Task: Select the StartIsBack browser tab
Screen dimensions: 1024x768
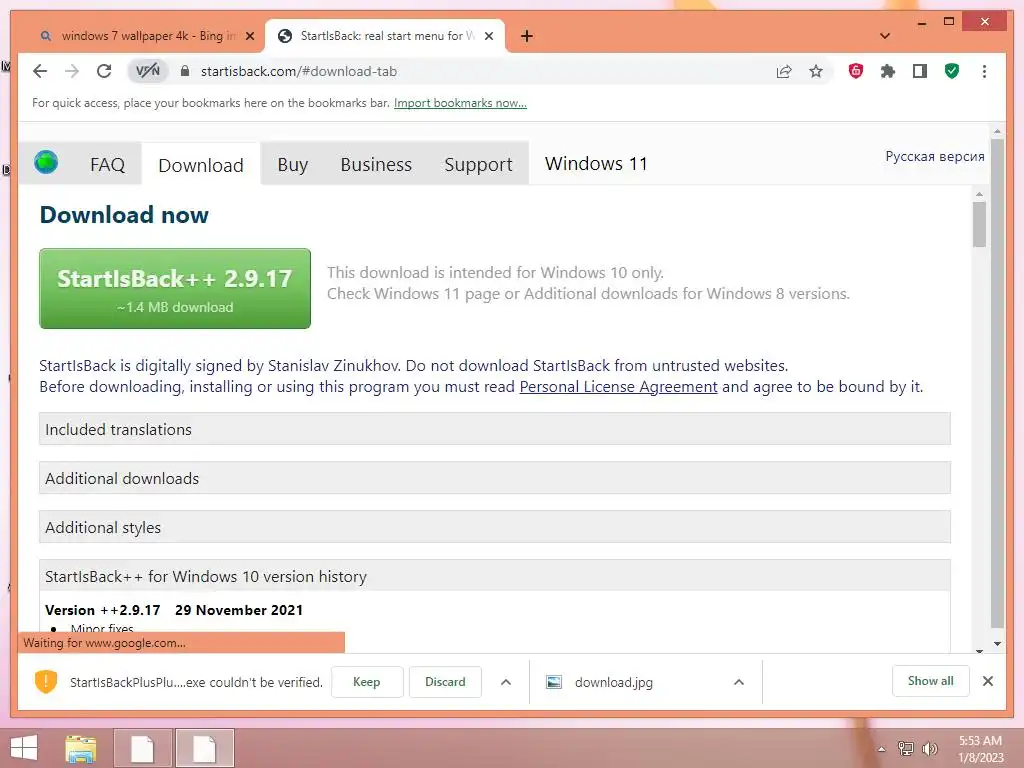Action: [x=384, y=36]
